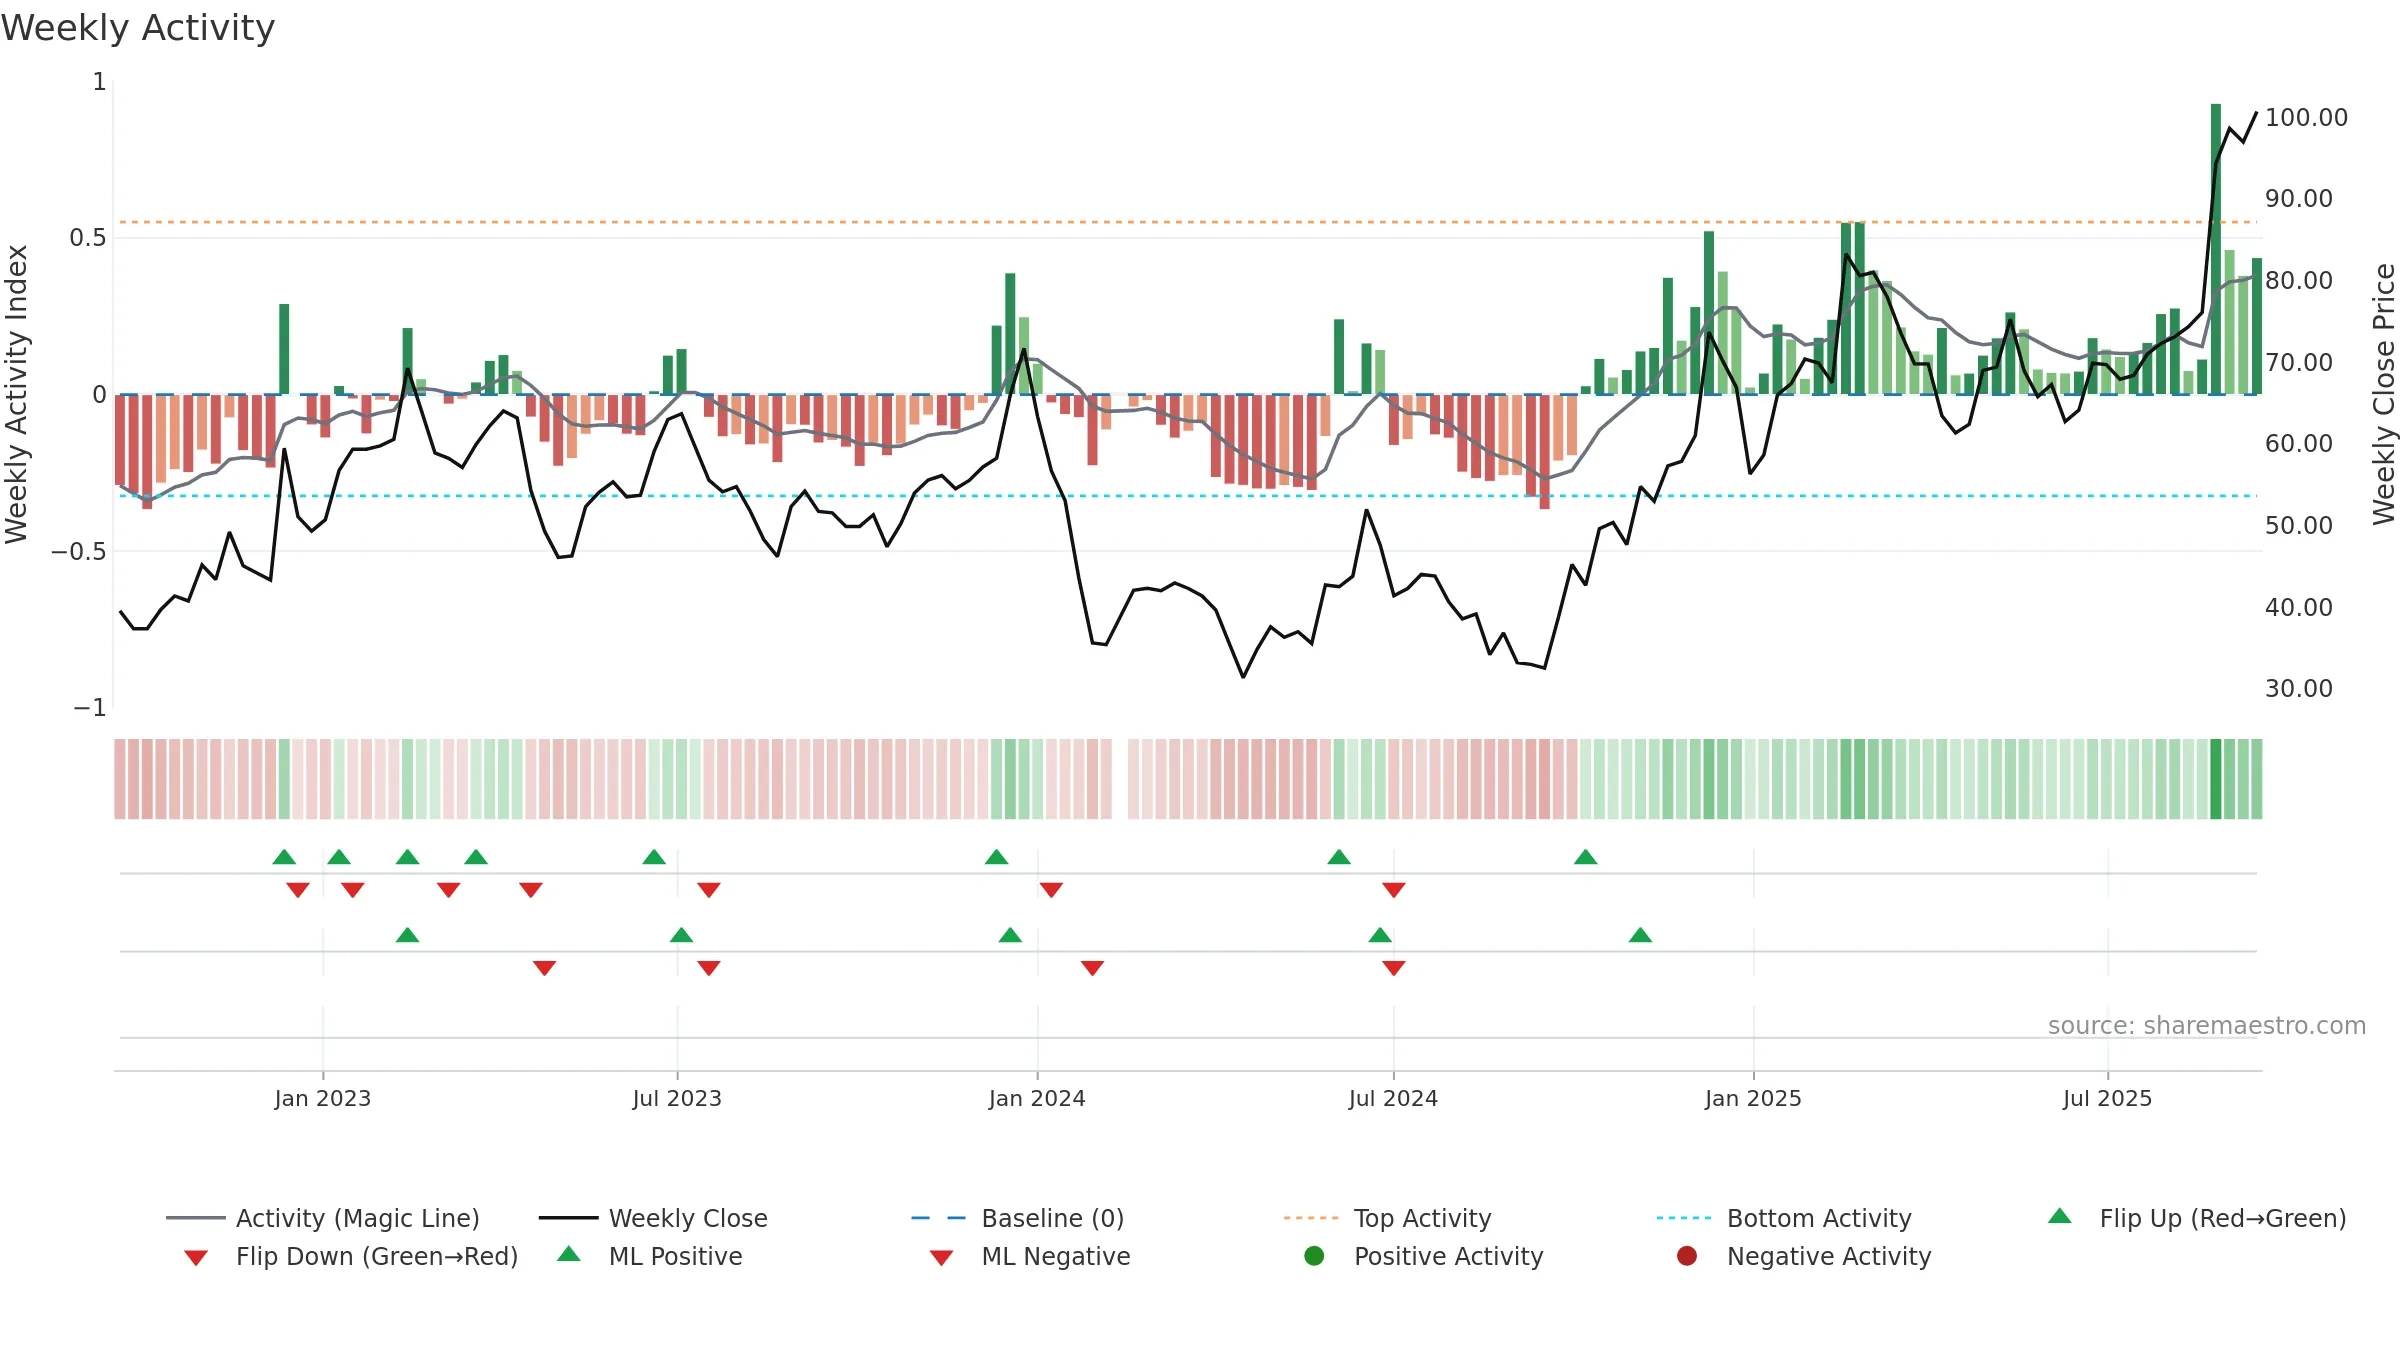Select the Jul 2024 axis label
The height and width of the screenshot is (1350, 2400).
[1393, 1098]
